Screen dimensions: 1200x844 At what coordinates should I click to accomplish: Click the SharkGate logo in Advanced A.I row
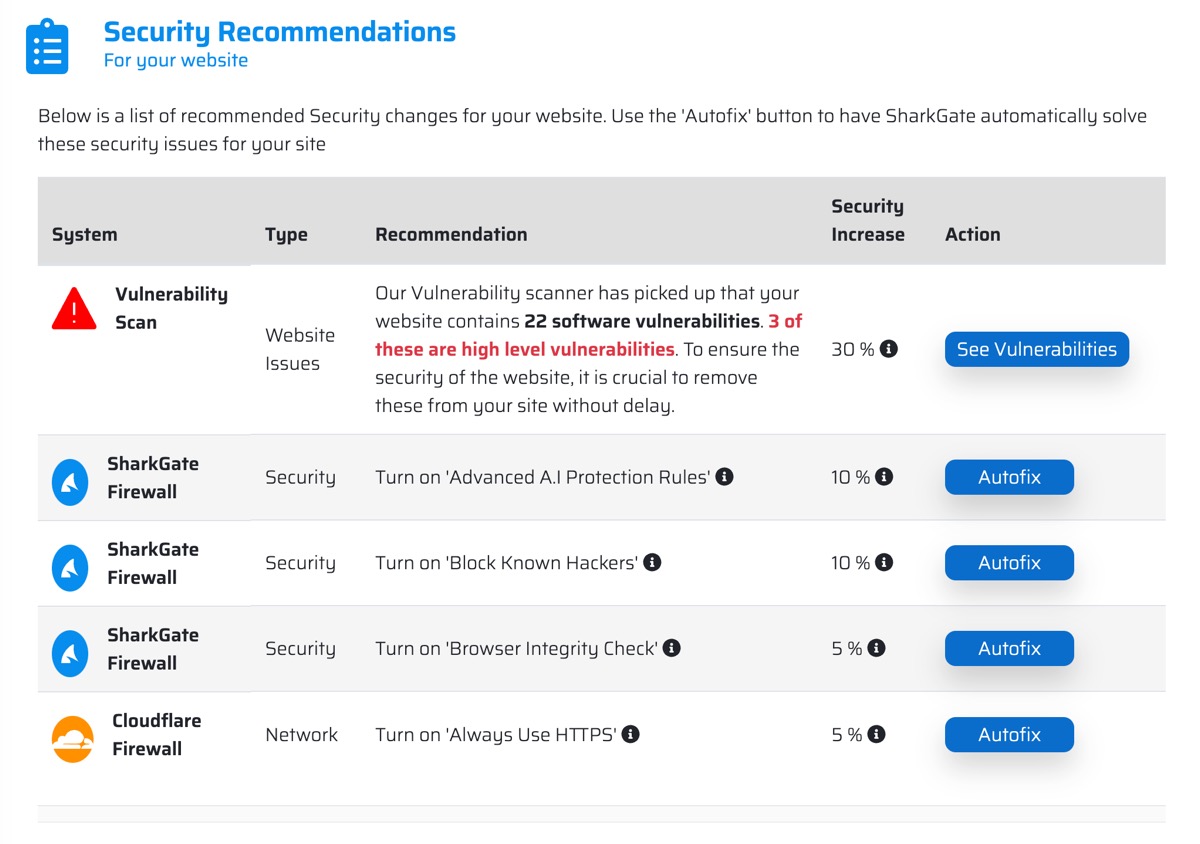(x=71, y=482)
